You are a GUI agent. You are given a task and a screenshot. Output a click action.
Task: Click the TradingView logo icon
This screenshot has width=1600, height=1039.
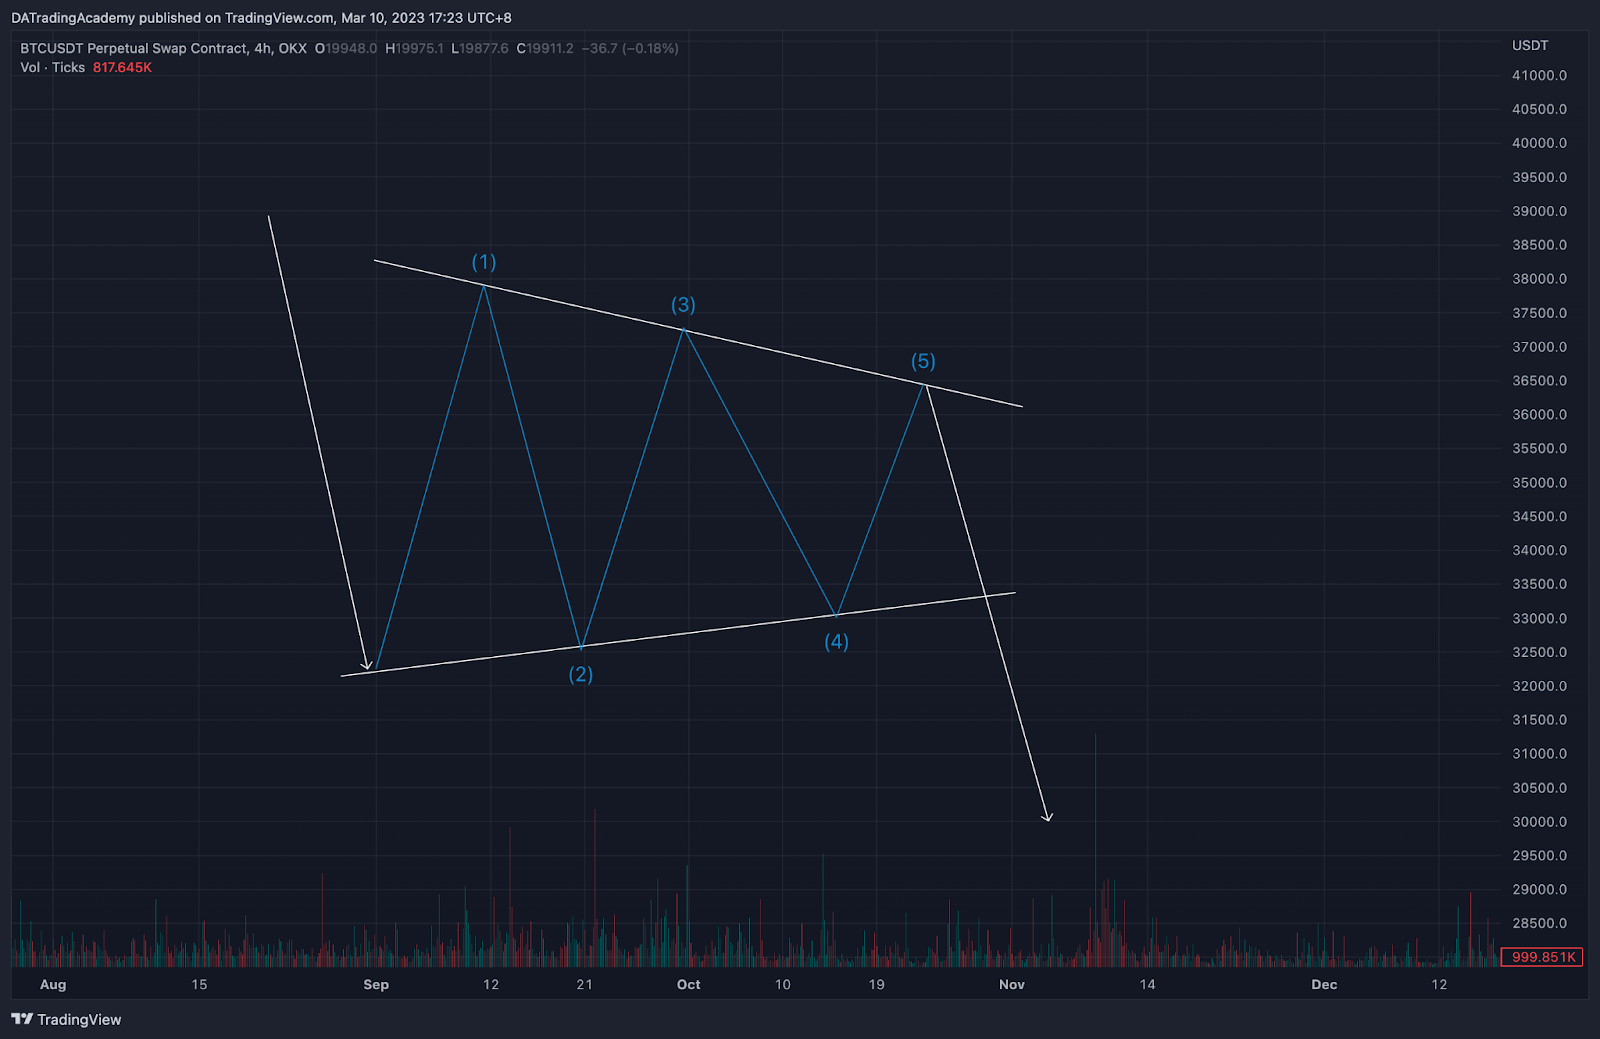pos(22,1019)
